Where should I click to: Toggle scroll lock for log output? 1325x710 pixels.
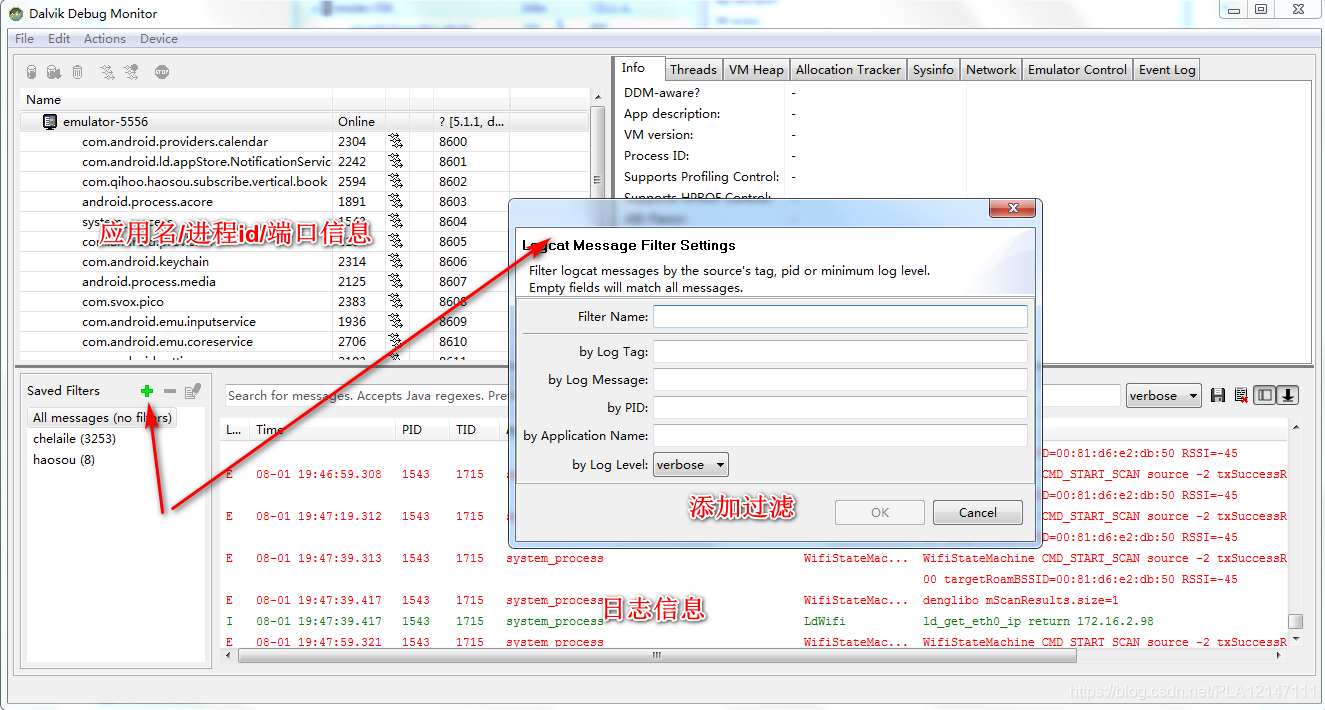tap(1288, 396)
